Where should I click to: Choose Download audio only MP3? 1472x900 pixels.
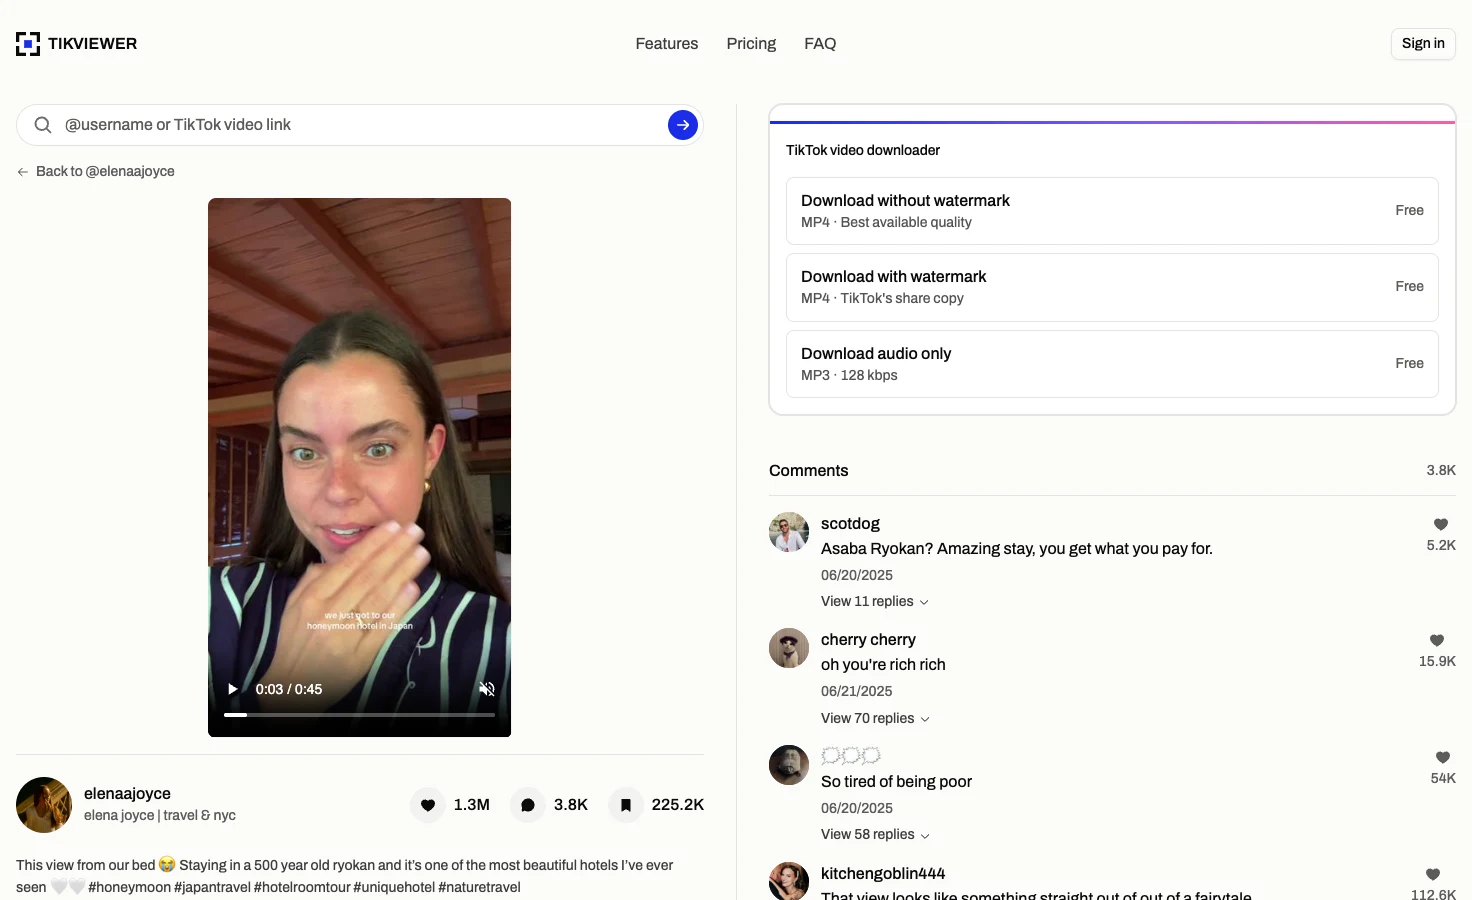pos(1112,364)
